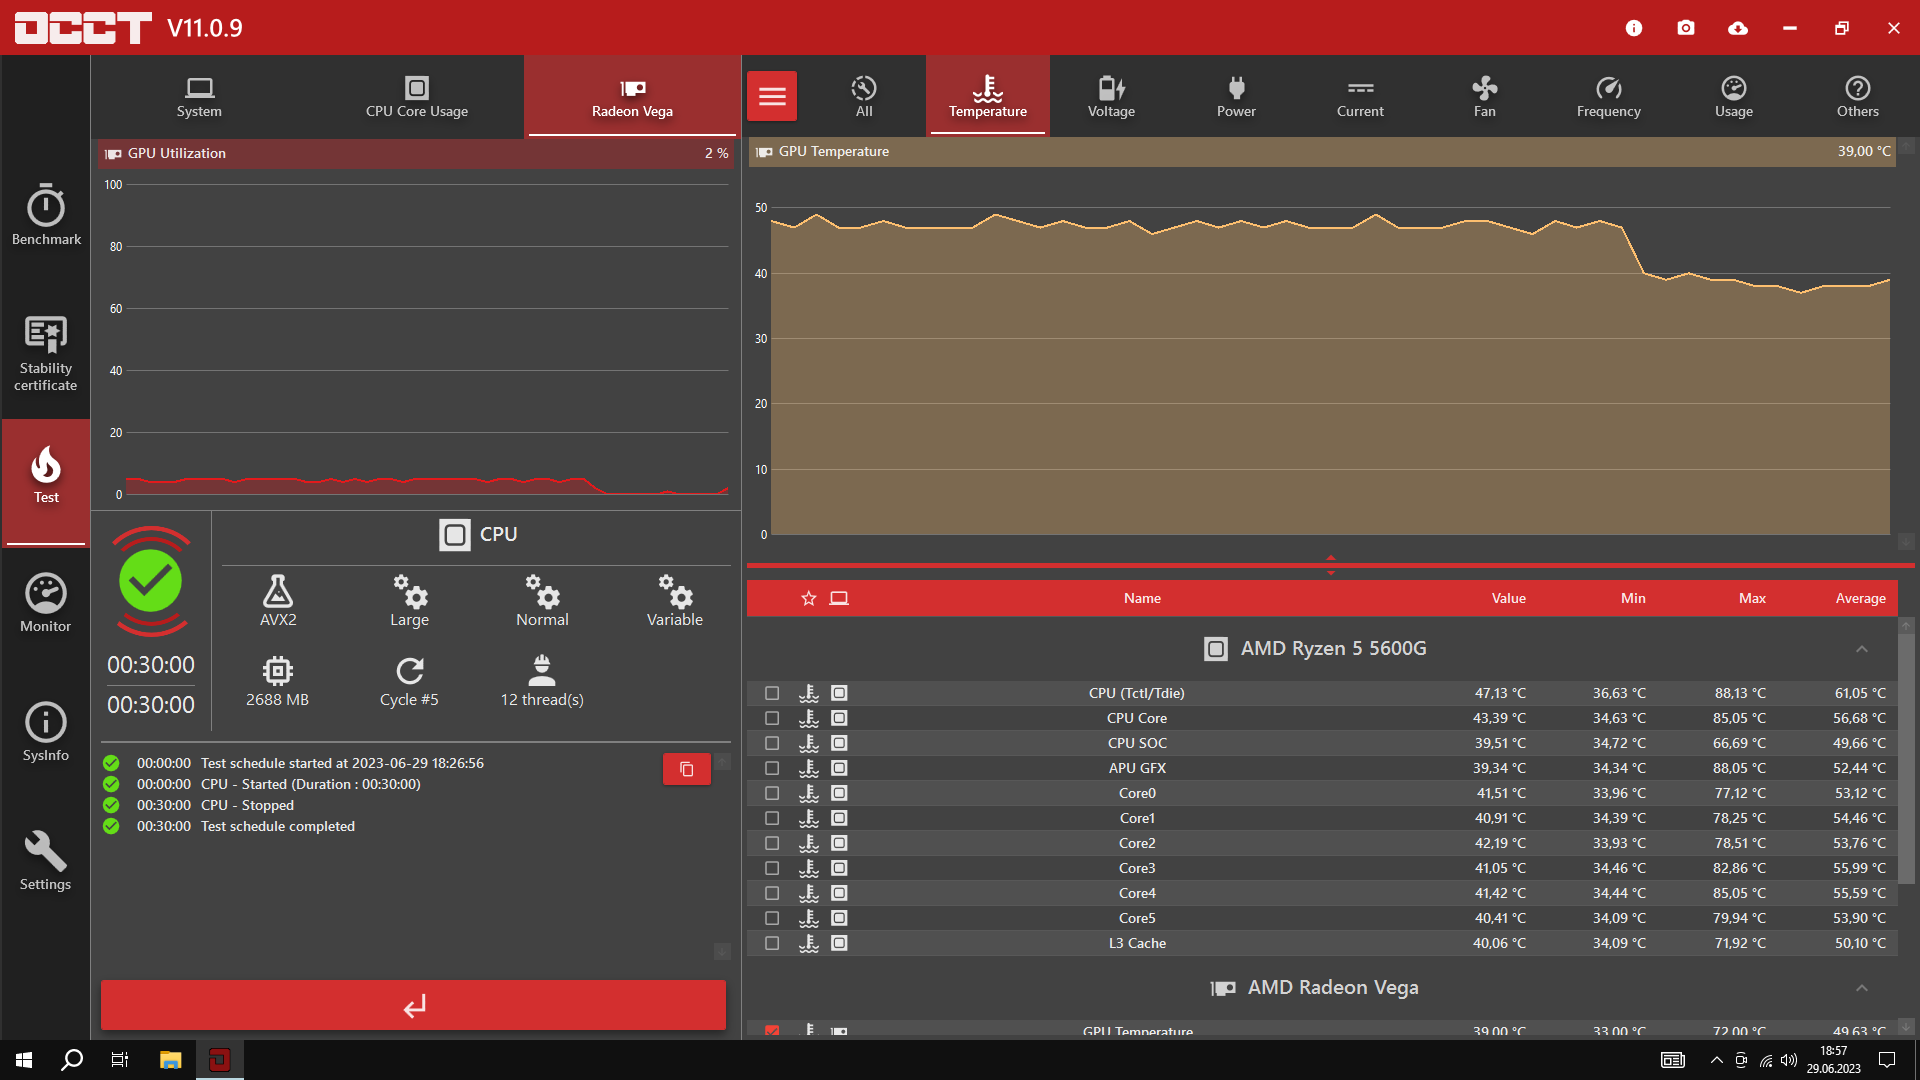Collapse the AMD Ryzen 5 5600G group
This screenshot has height=1080, width=1920.
[x=1862, y=649]
